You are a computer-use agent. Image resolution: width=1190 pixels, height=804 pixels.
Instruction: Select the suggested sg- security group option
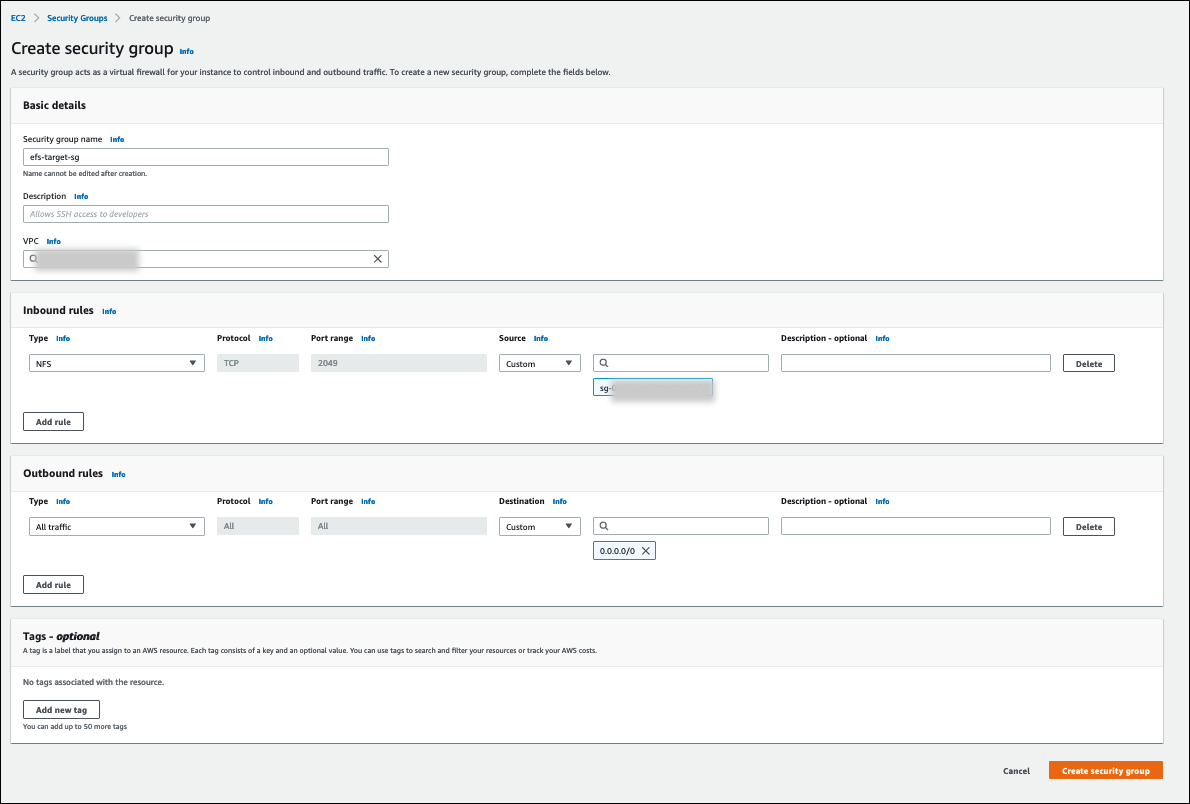(652, 388)
